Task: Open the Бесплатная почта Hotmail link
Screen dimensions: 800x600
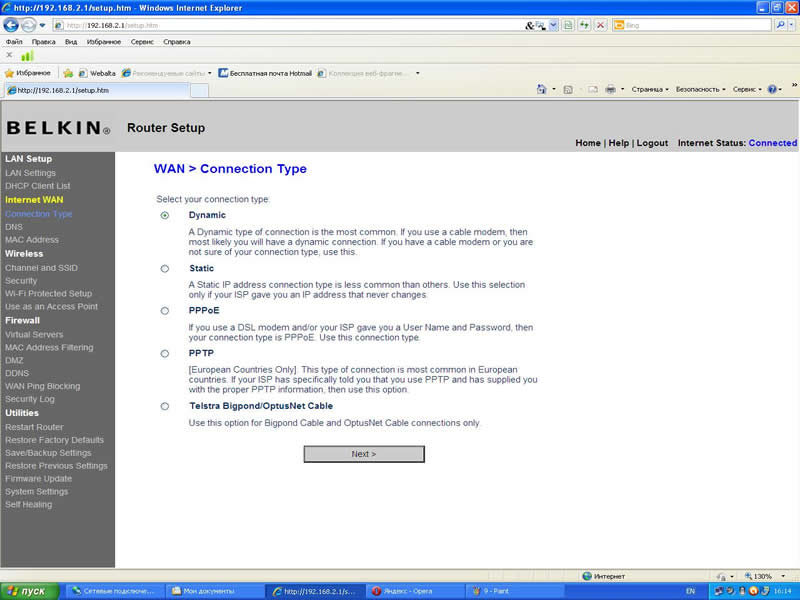Action: (265, 73)
